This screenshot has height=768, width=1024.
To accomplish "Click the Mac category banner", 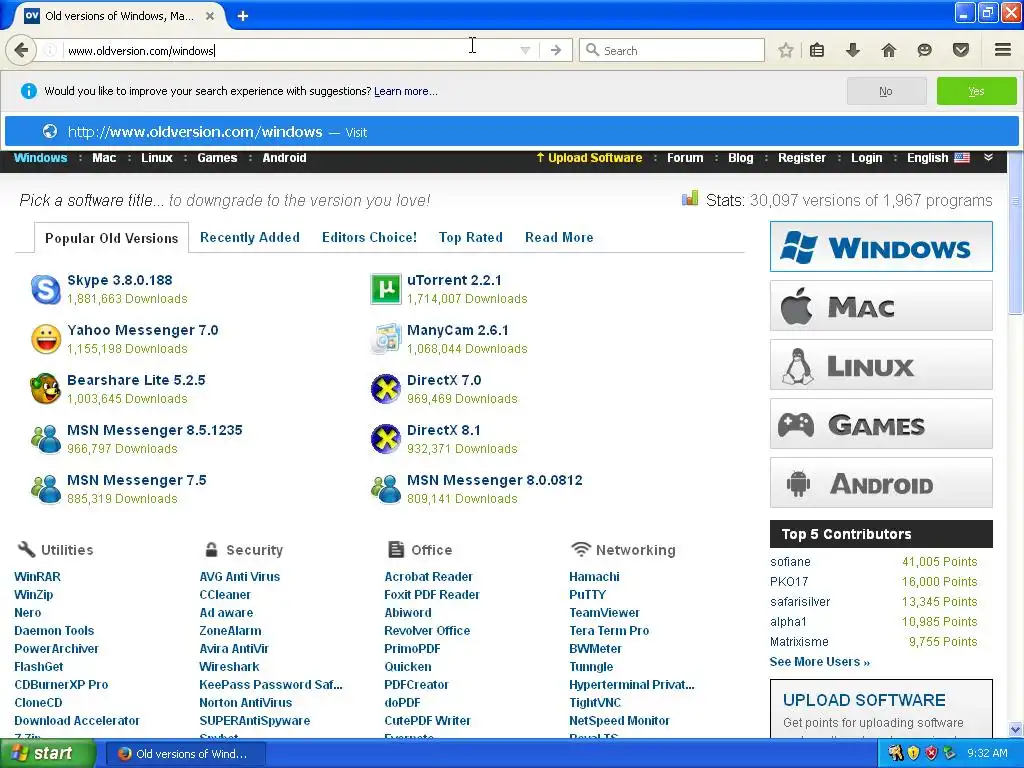I will tap(881, 306).
